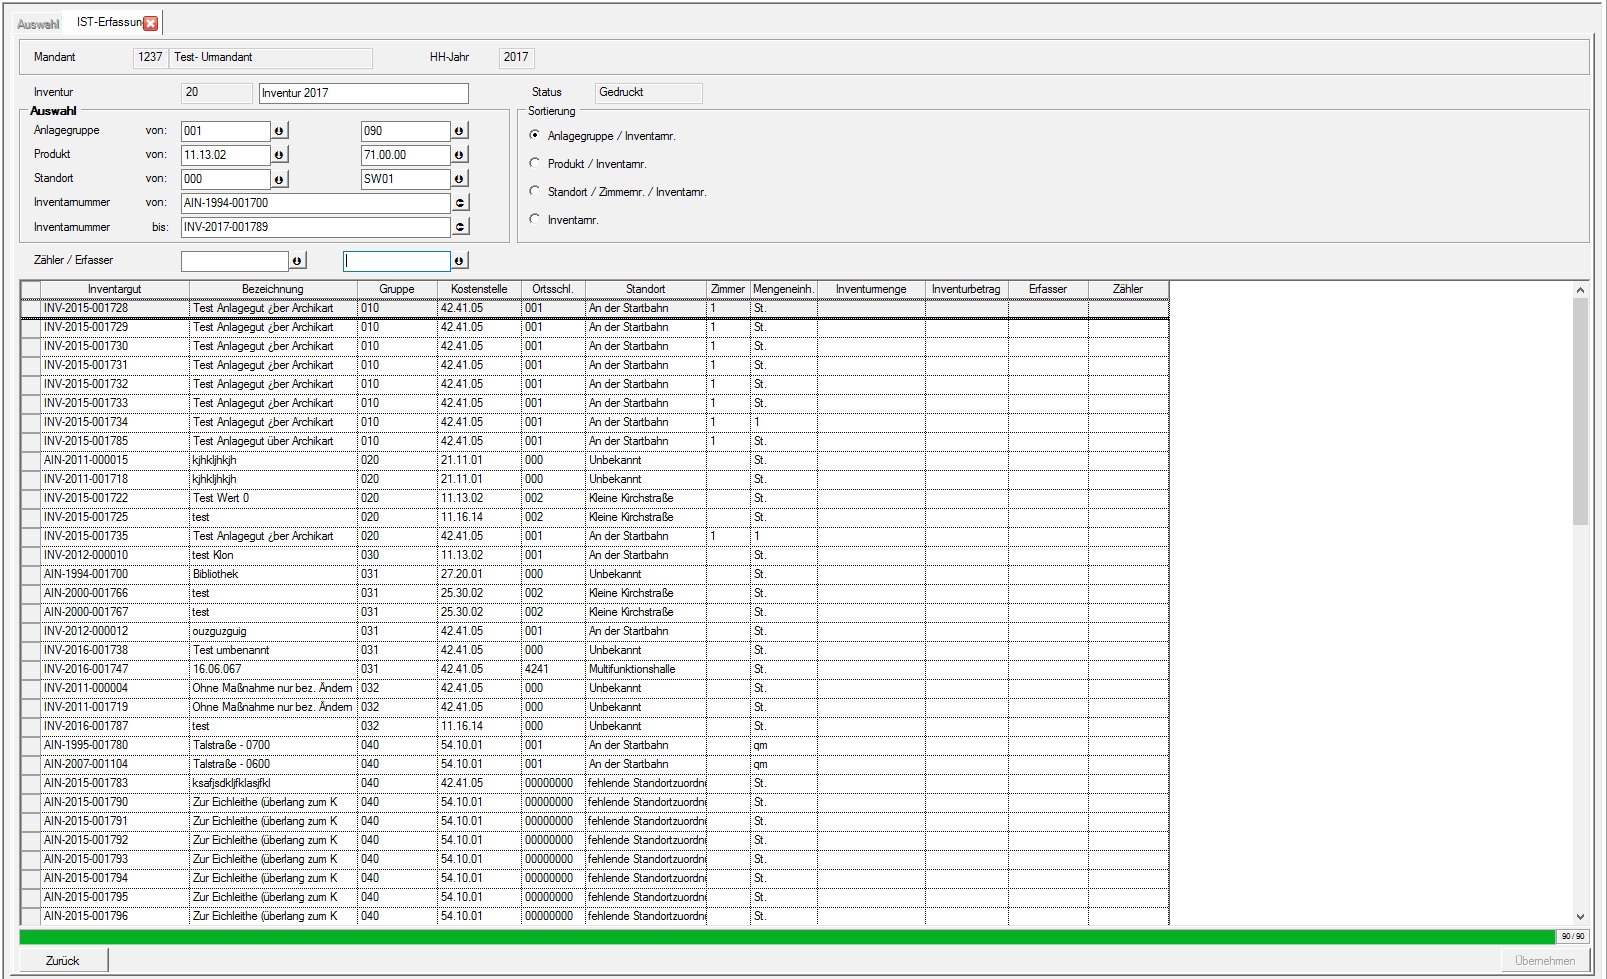Click the Zurück button
This screenshot has width=1607, height=979.
63,960
